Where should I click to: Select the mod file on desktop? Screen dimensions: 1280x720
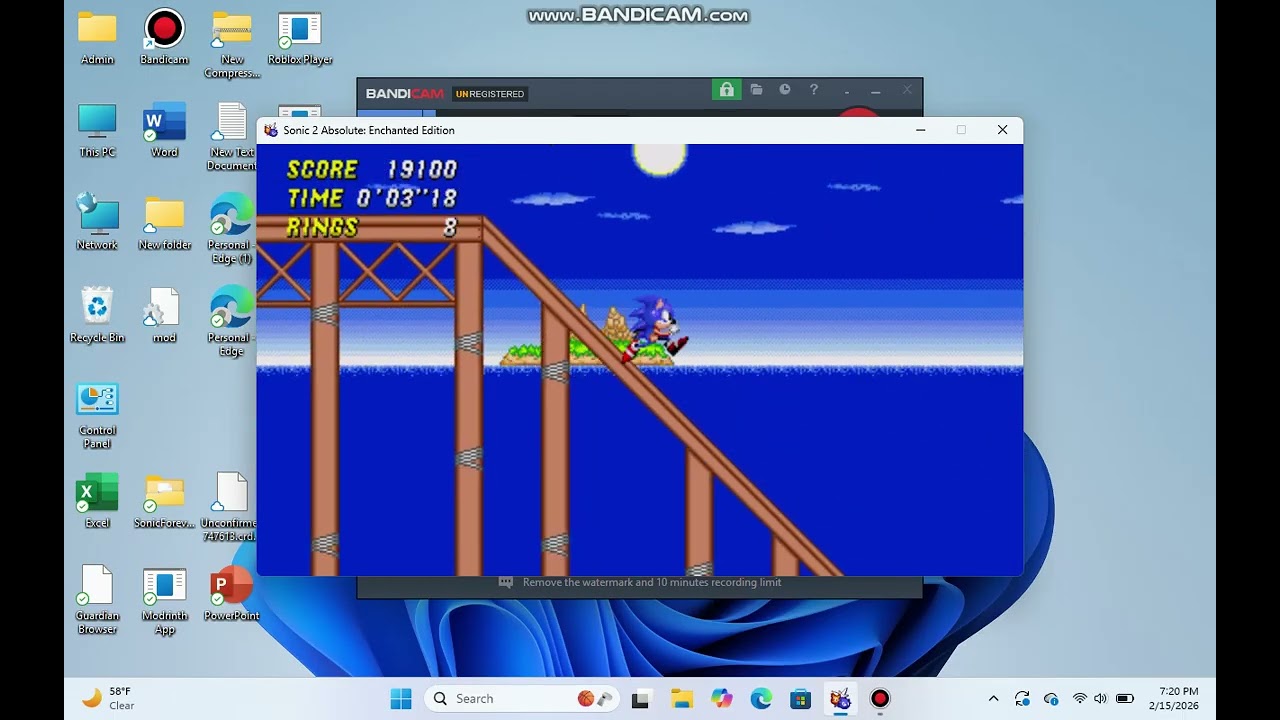tap(164, 316)
